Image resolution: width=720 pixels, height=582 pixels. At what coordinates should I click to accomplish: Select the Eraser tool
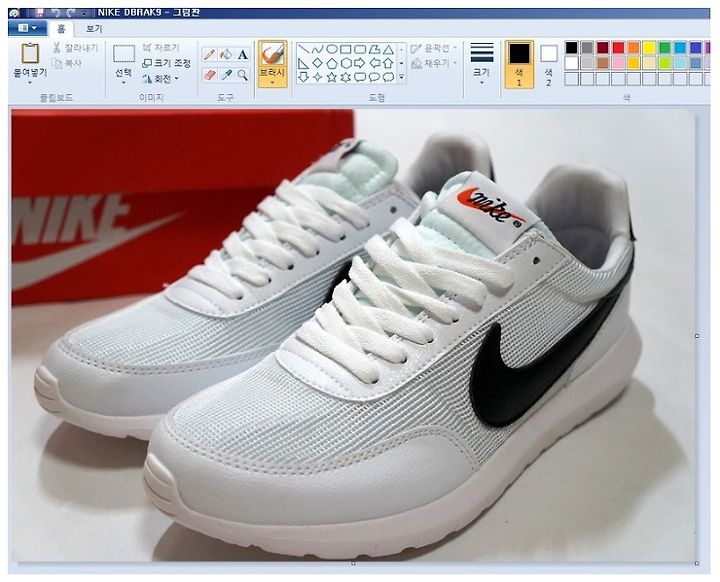tap(209, 75)
